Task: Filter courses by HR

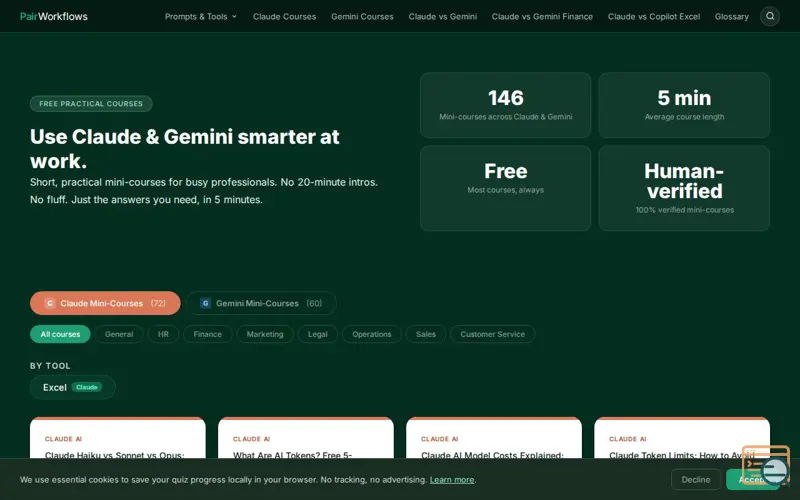Action: click(163, 334)
